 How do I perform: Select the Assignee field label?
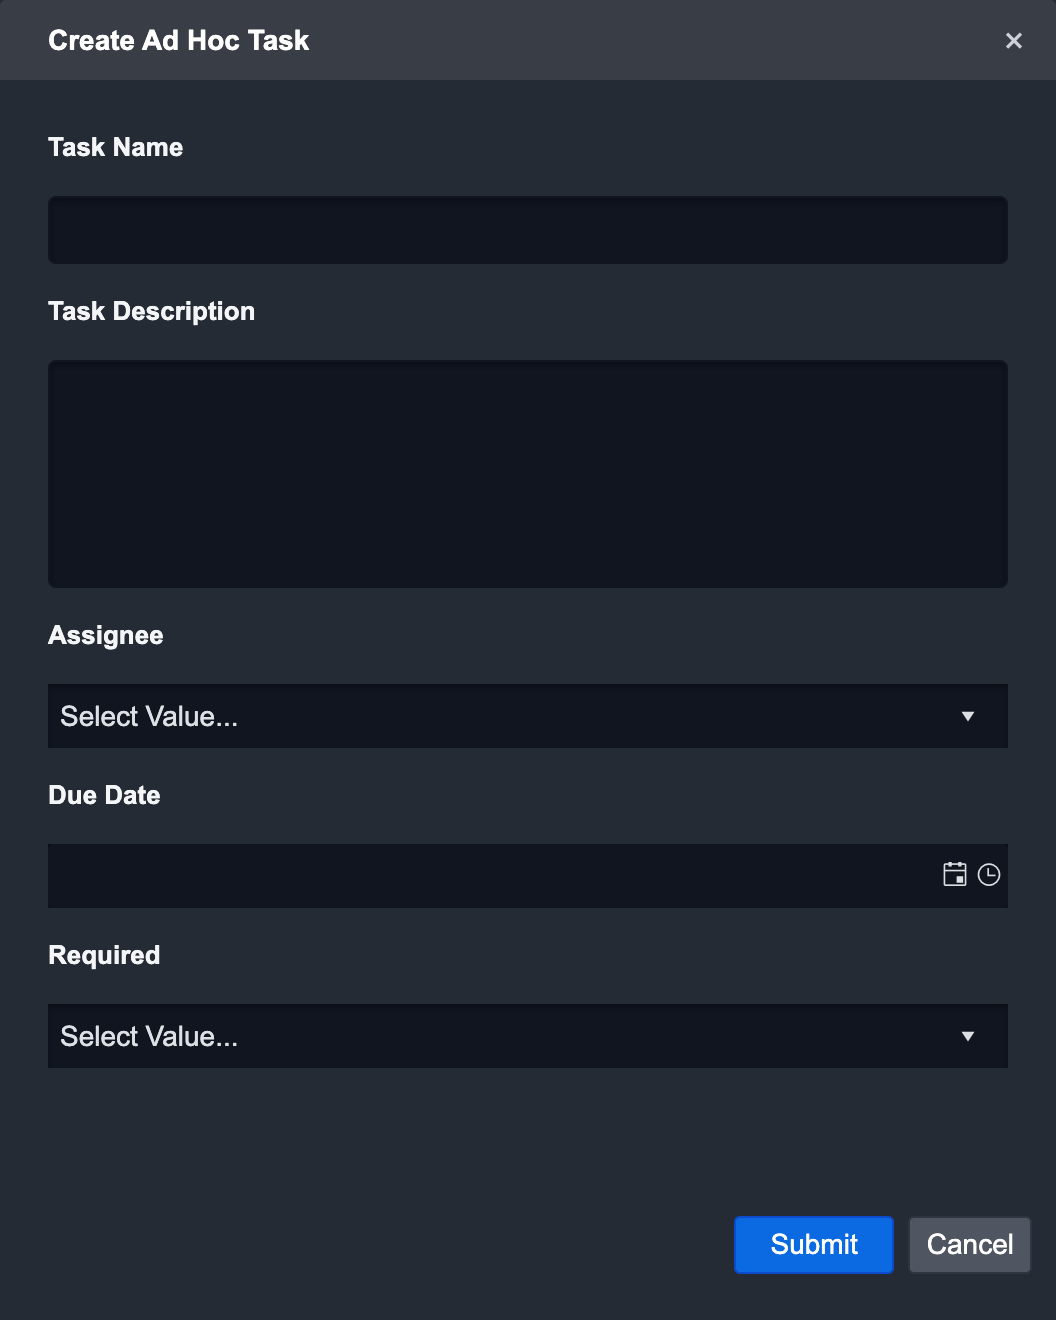106,635
